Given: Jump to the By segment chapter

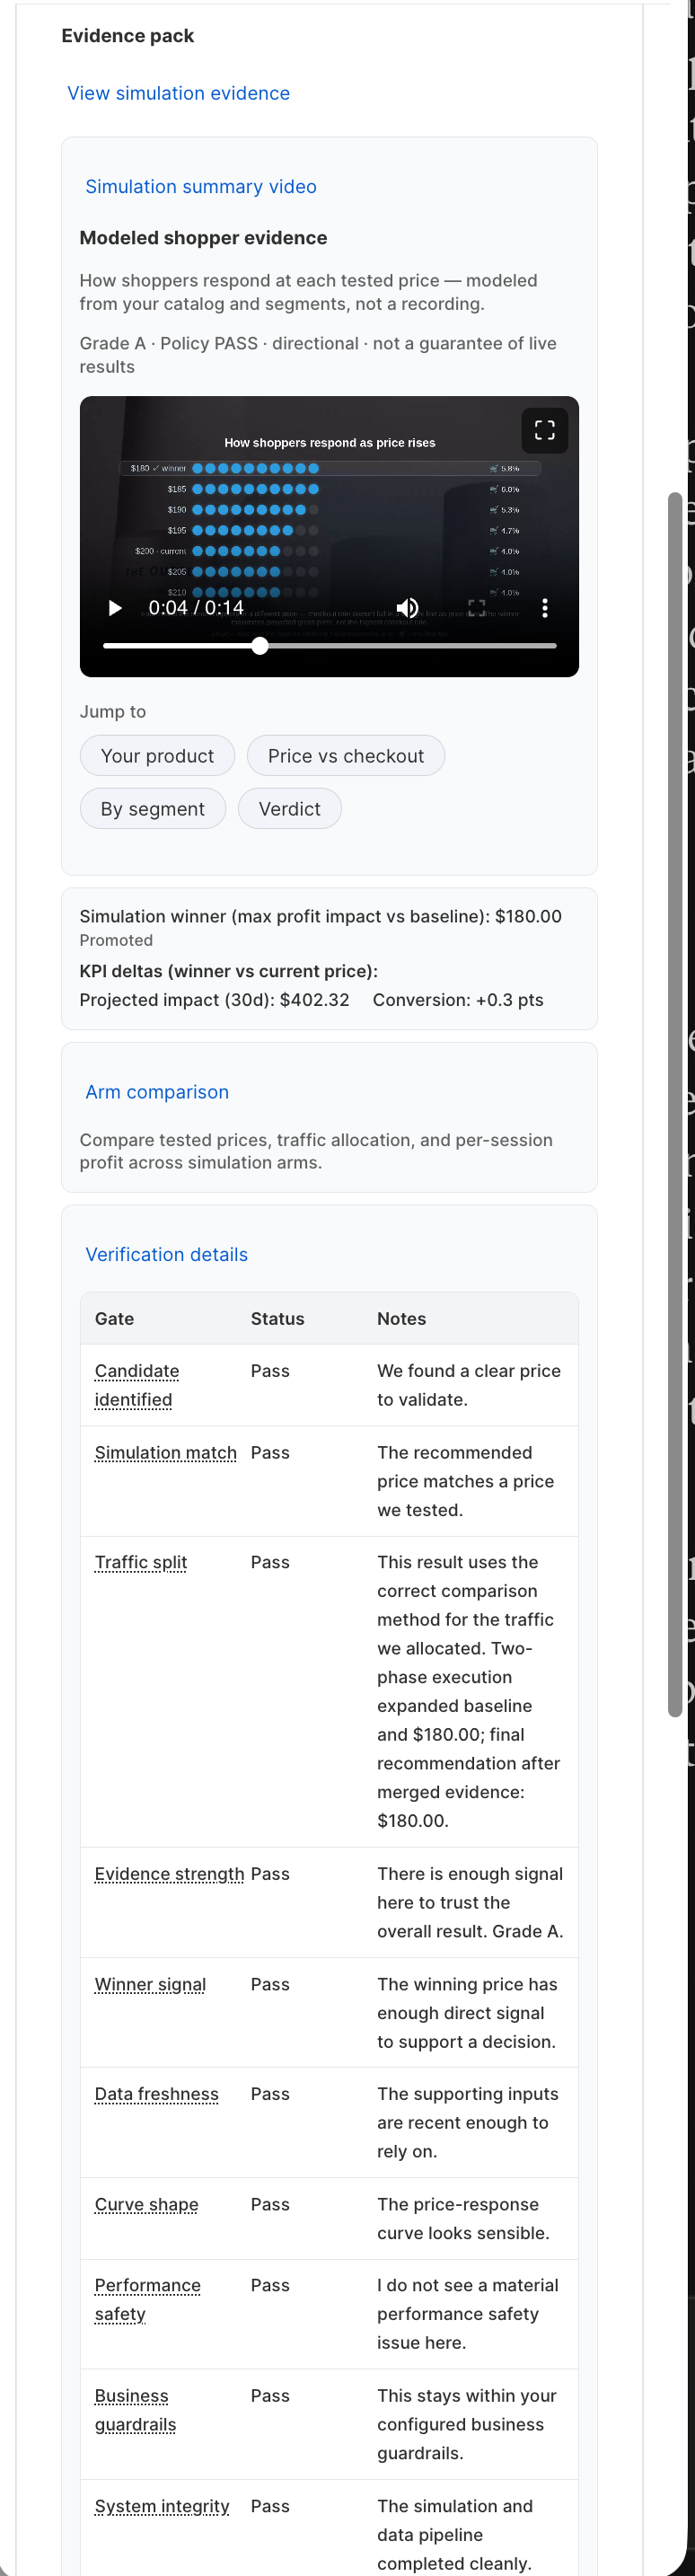Looking at the screenshot, I should 153,809.
